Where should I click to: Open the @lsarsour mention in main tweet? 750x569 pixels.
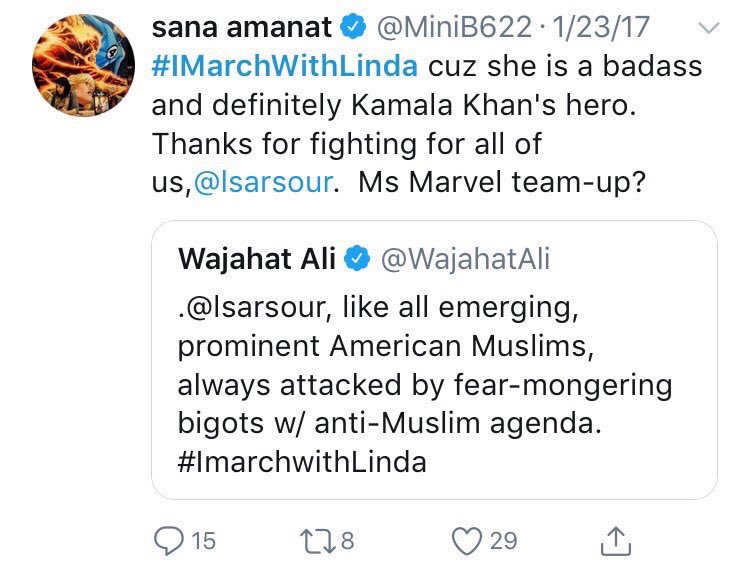(x=265, y=184)
